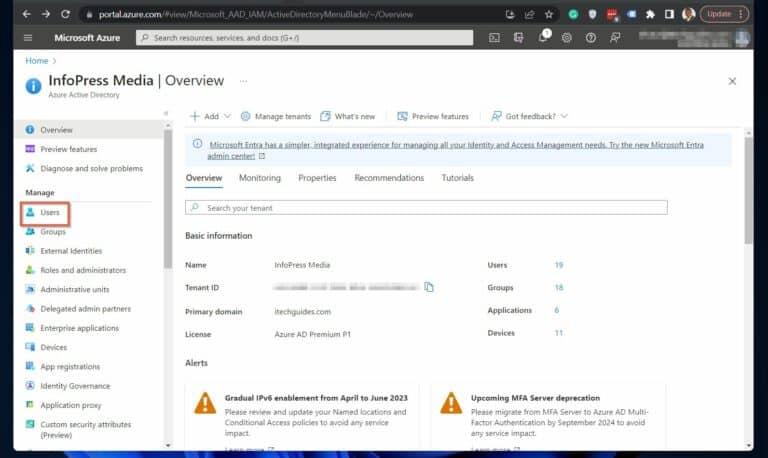
Task: Open the Share page icon in address bar
Action: point(529,14)
